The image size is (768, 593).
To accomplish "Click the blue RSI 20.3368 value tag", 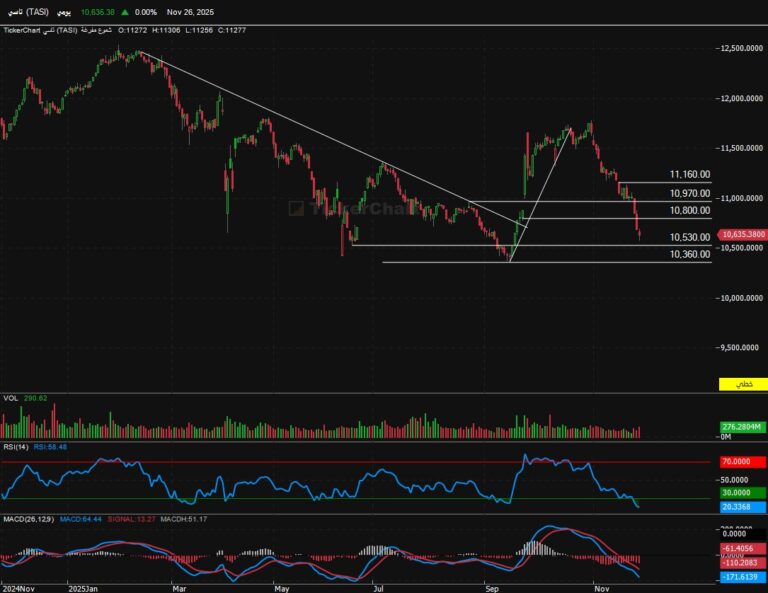I will (742, 507).
